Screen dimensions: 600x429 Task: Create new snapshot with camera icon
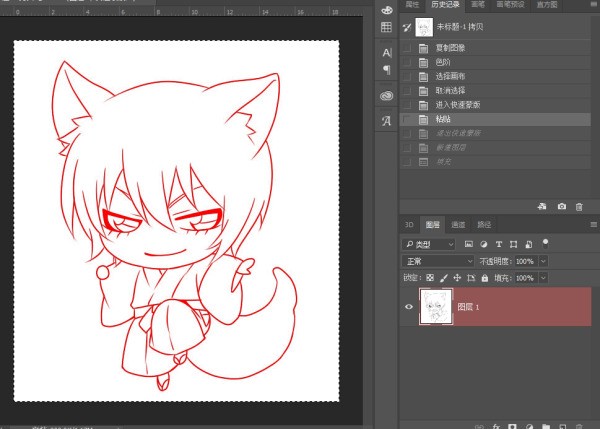[561, 206]
